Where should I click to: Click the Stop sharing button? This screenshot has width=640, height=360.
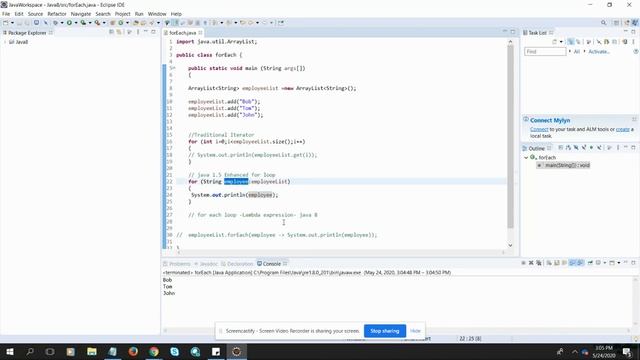(x=384, y=331)
